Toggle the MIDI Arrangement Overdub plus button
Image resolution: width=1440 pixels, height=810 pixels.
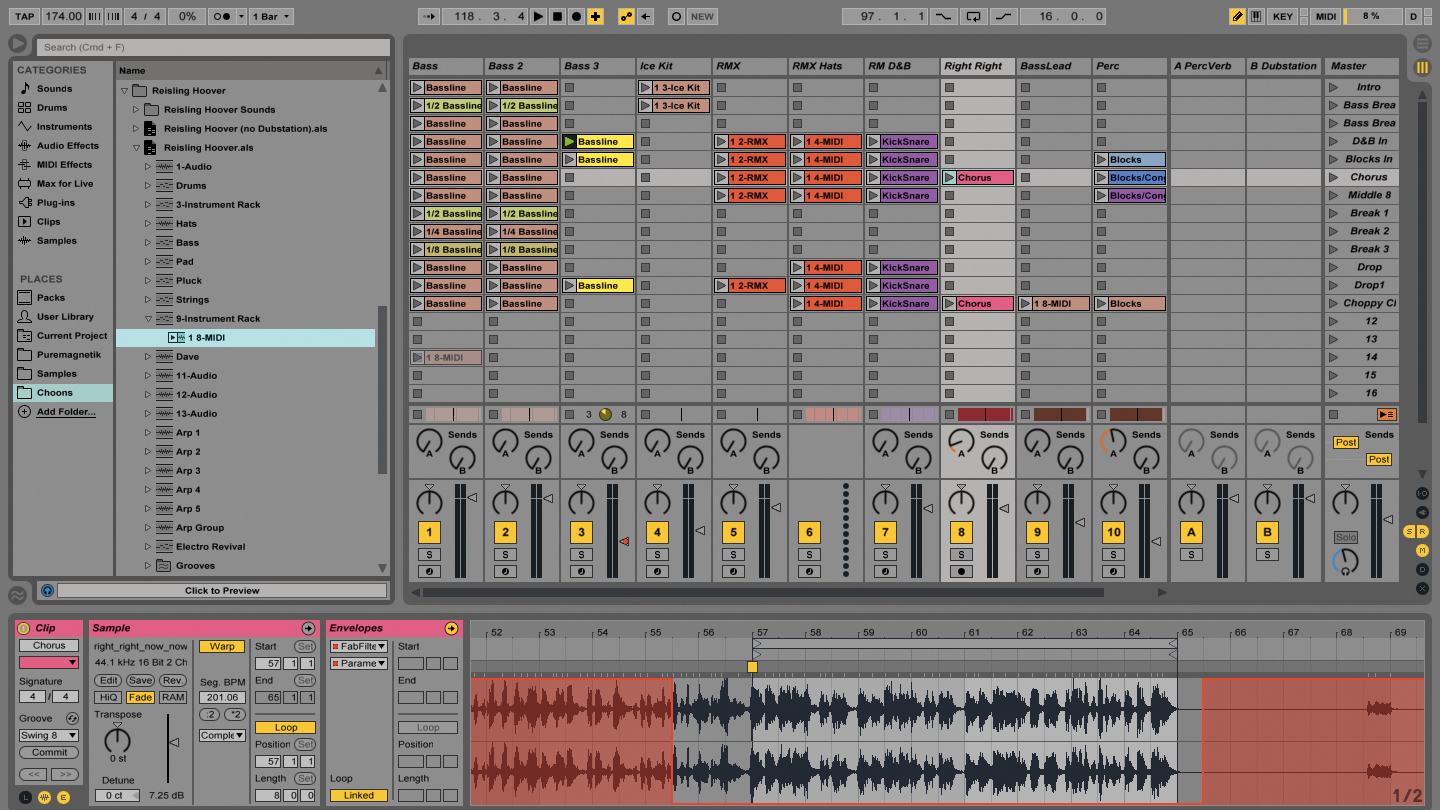click(x=595, y=16)
